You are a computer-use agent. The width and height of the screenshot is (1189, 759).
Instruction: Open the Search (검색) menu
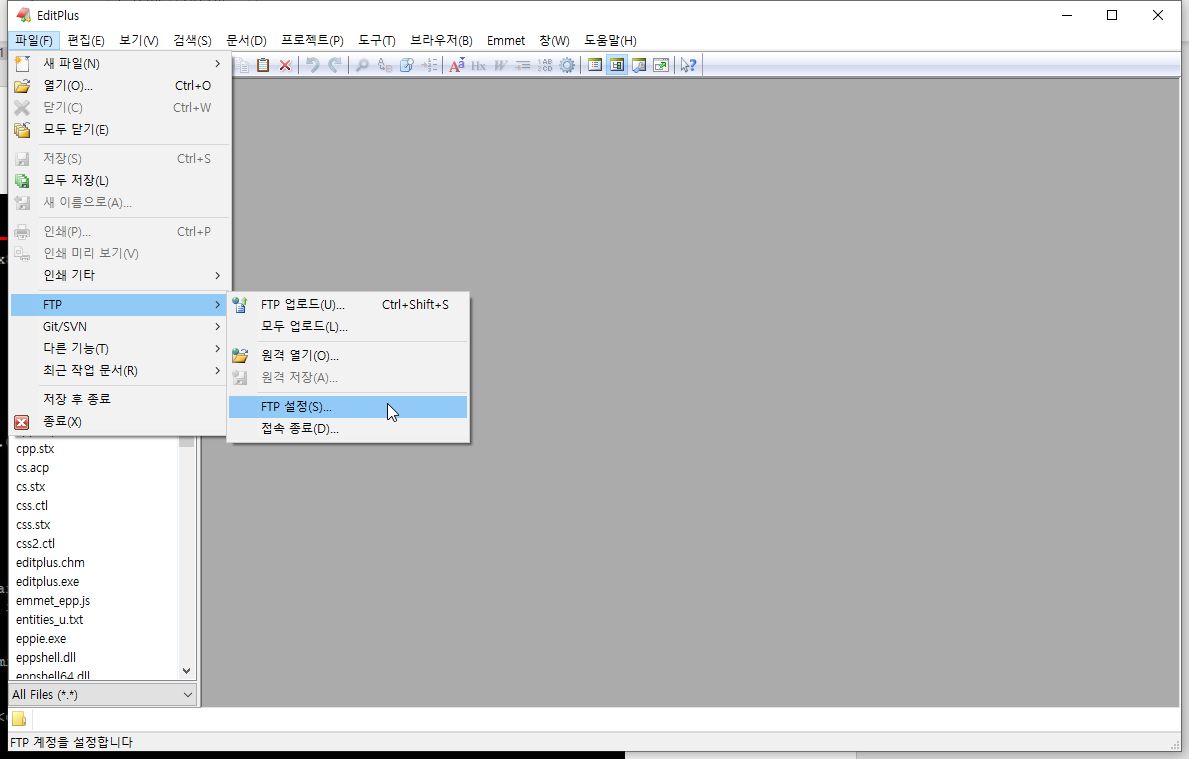(x=192, y=40)
